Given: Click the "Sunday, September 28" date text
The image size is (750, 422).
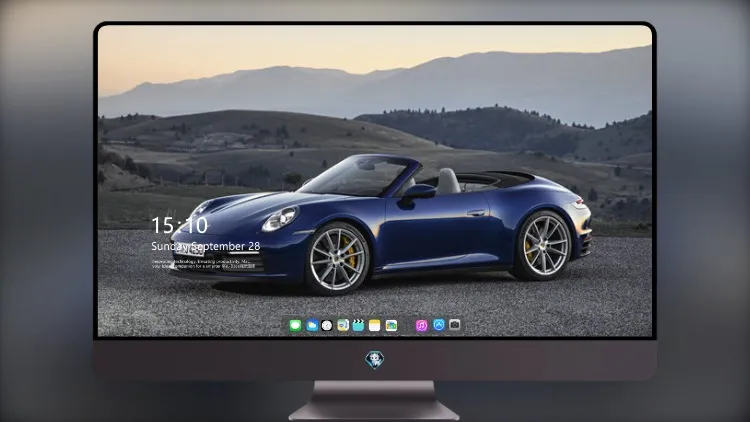Looking at the screenshot, I should (x=206, y=246).
